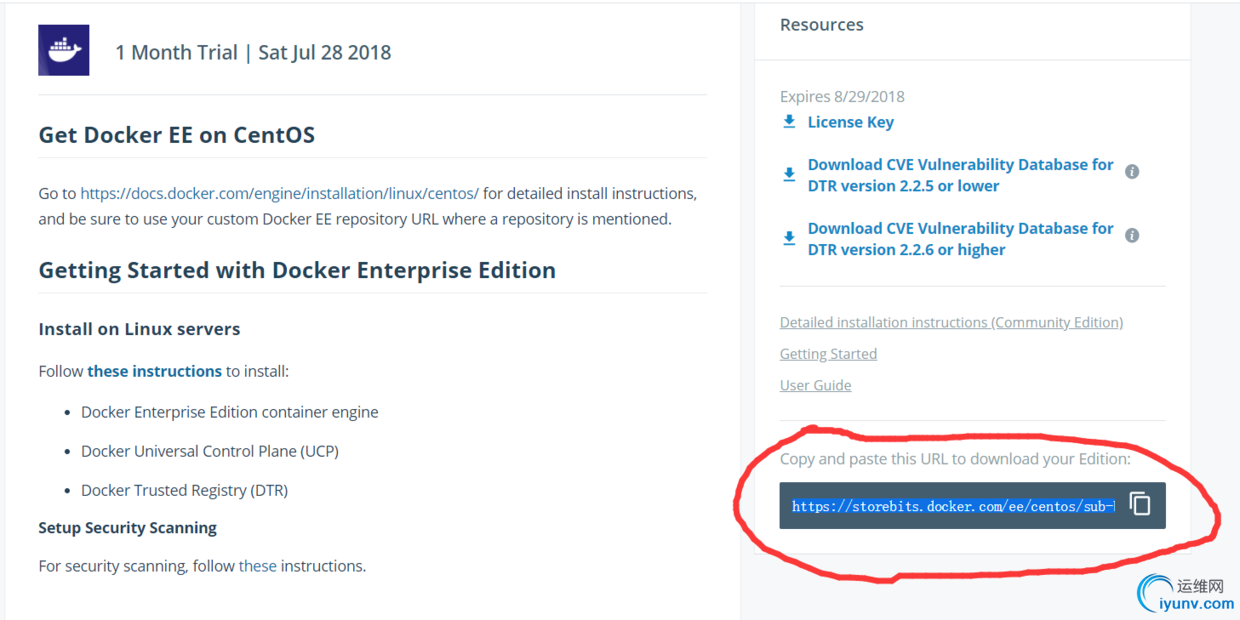Open the 'these' security scanning instructions link
Image resolution: width=1240 pixels, height=620 pixels.
258,566
